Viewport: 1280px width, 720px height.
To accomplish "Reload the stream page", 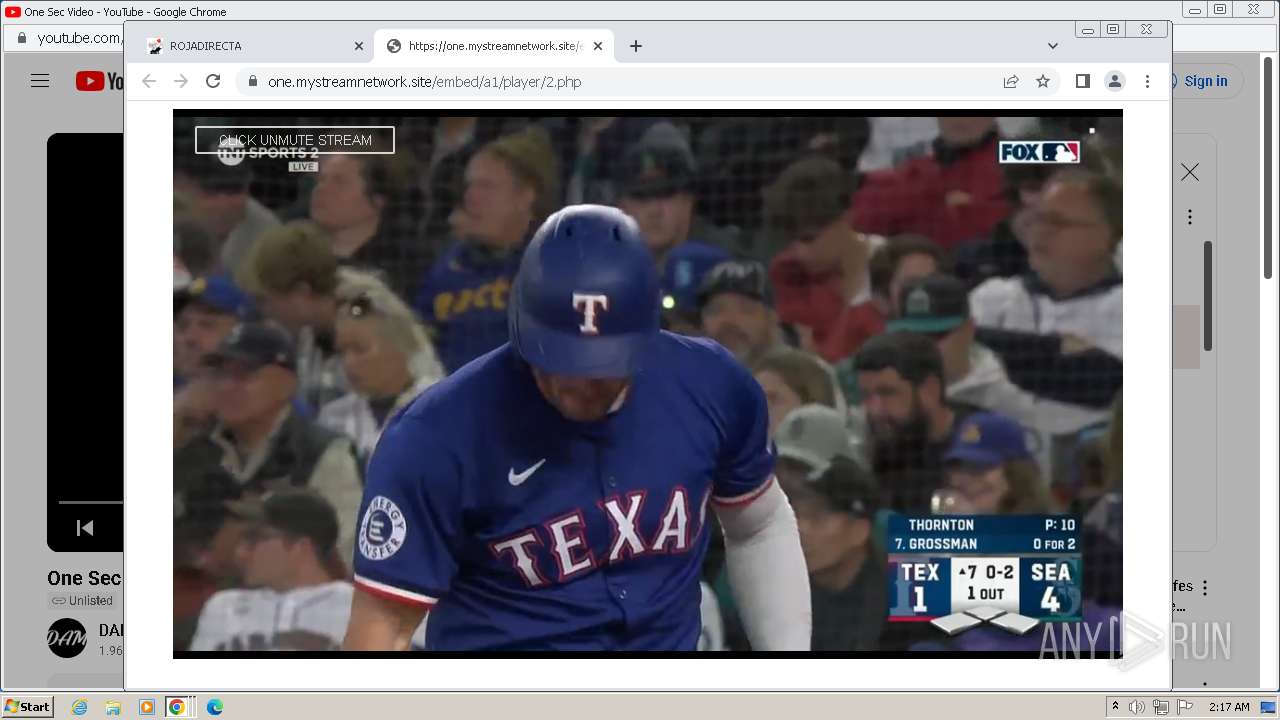I will pyautogui.click(x=213, y=82).
